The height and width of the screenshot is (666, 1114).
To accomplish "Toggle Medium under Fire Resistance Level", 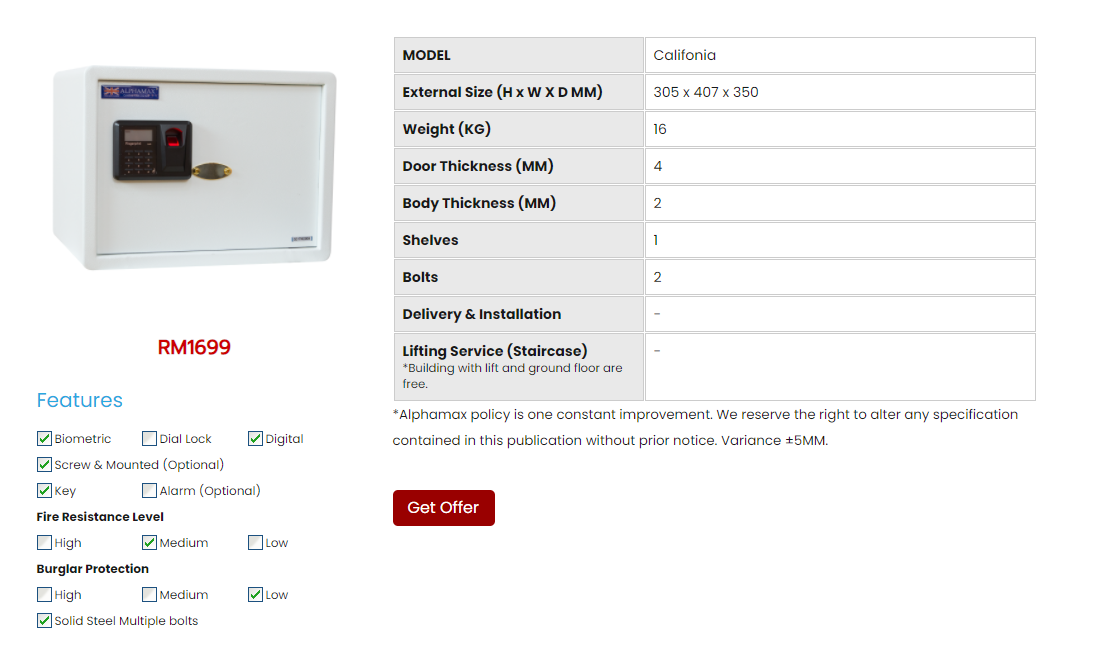I will [149, 543].
